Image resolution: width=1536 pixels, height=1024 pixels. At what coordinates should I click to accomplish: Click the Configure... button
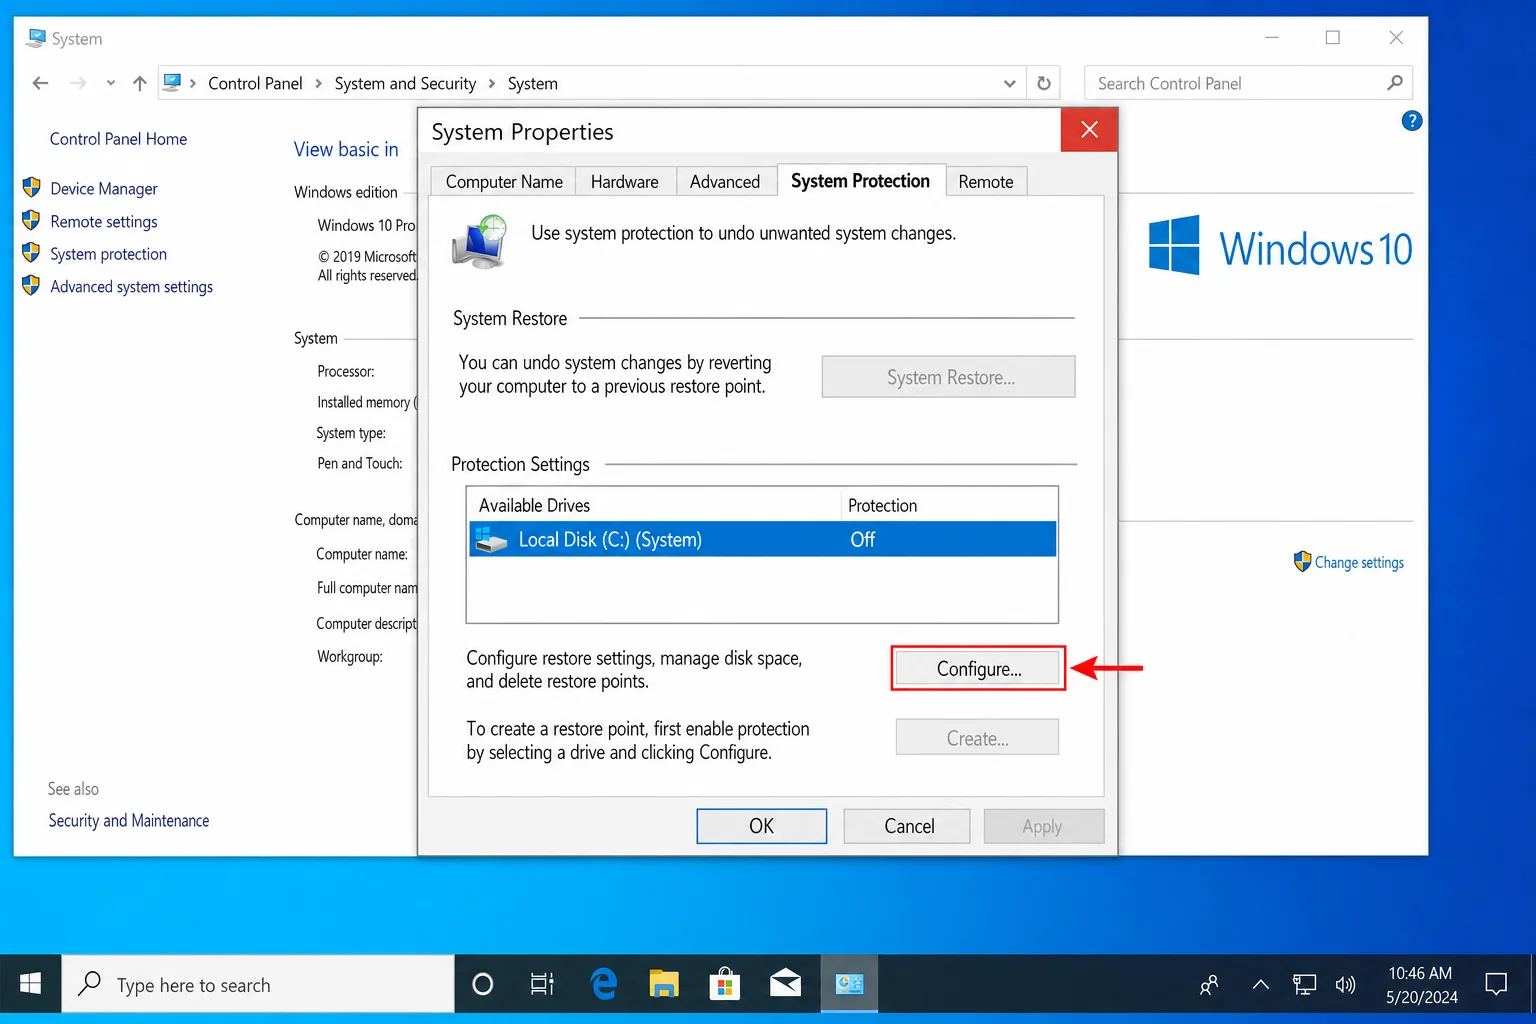(x=978, y=669)
